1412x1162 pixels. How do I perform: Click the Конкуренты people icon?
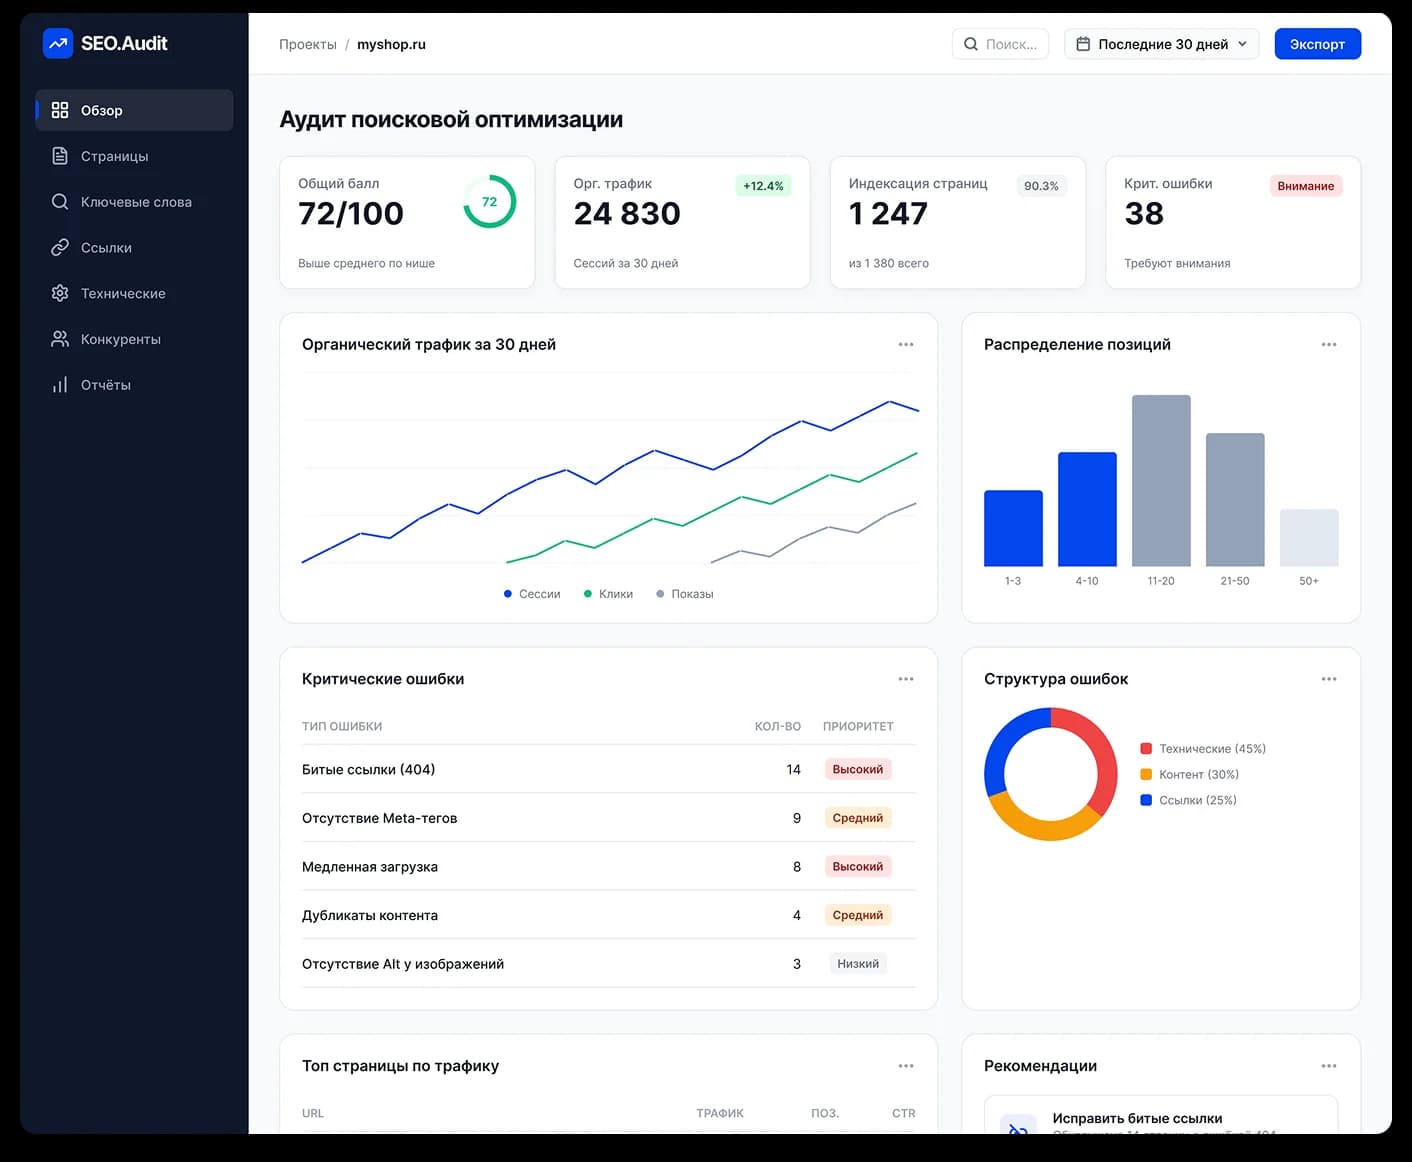click(x=60, y=339)
